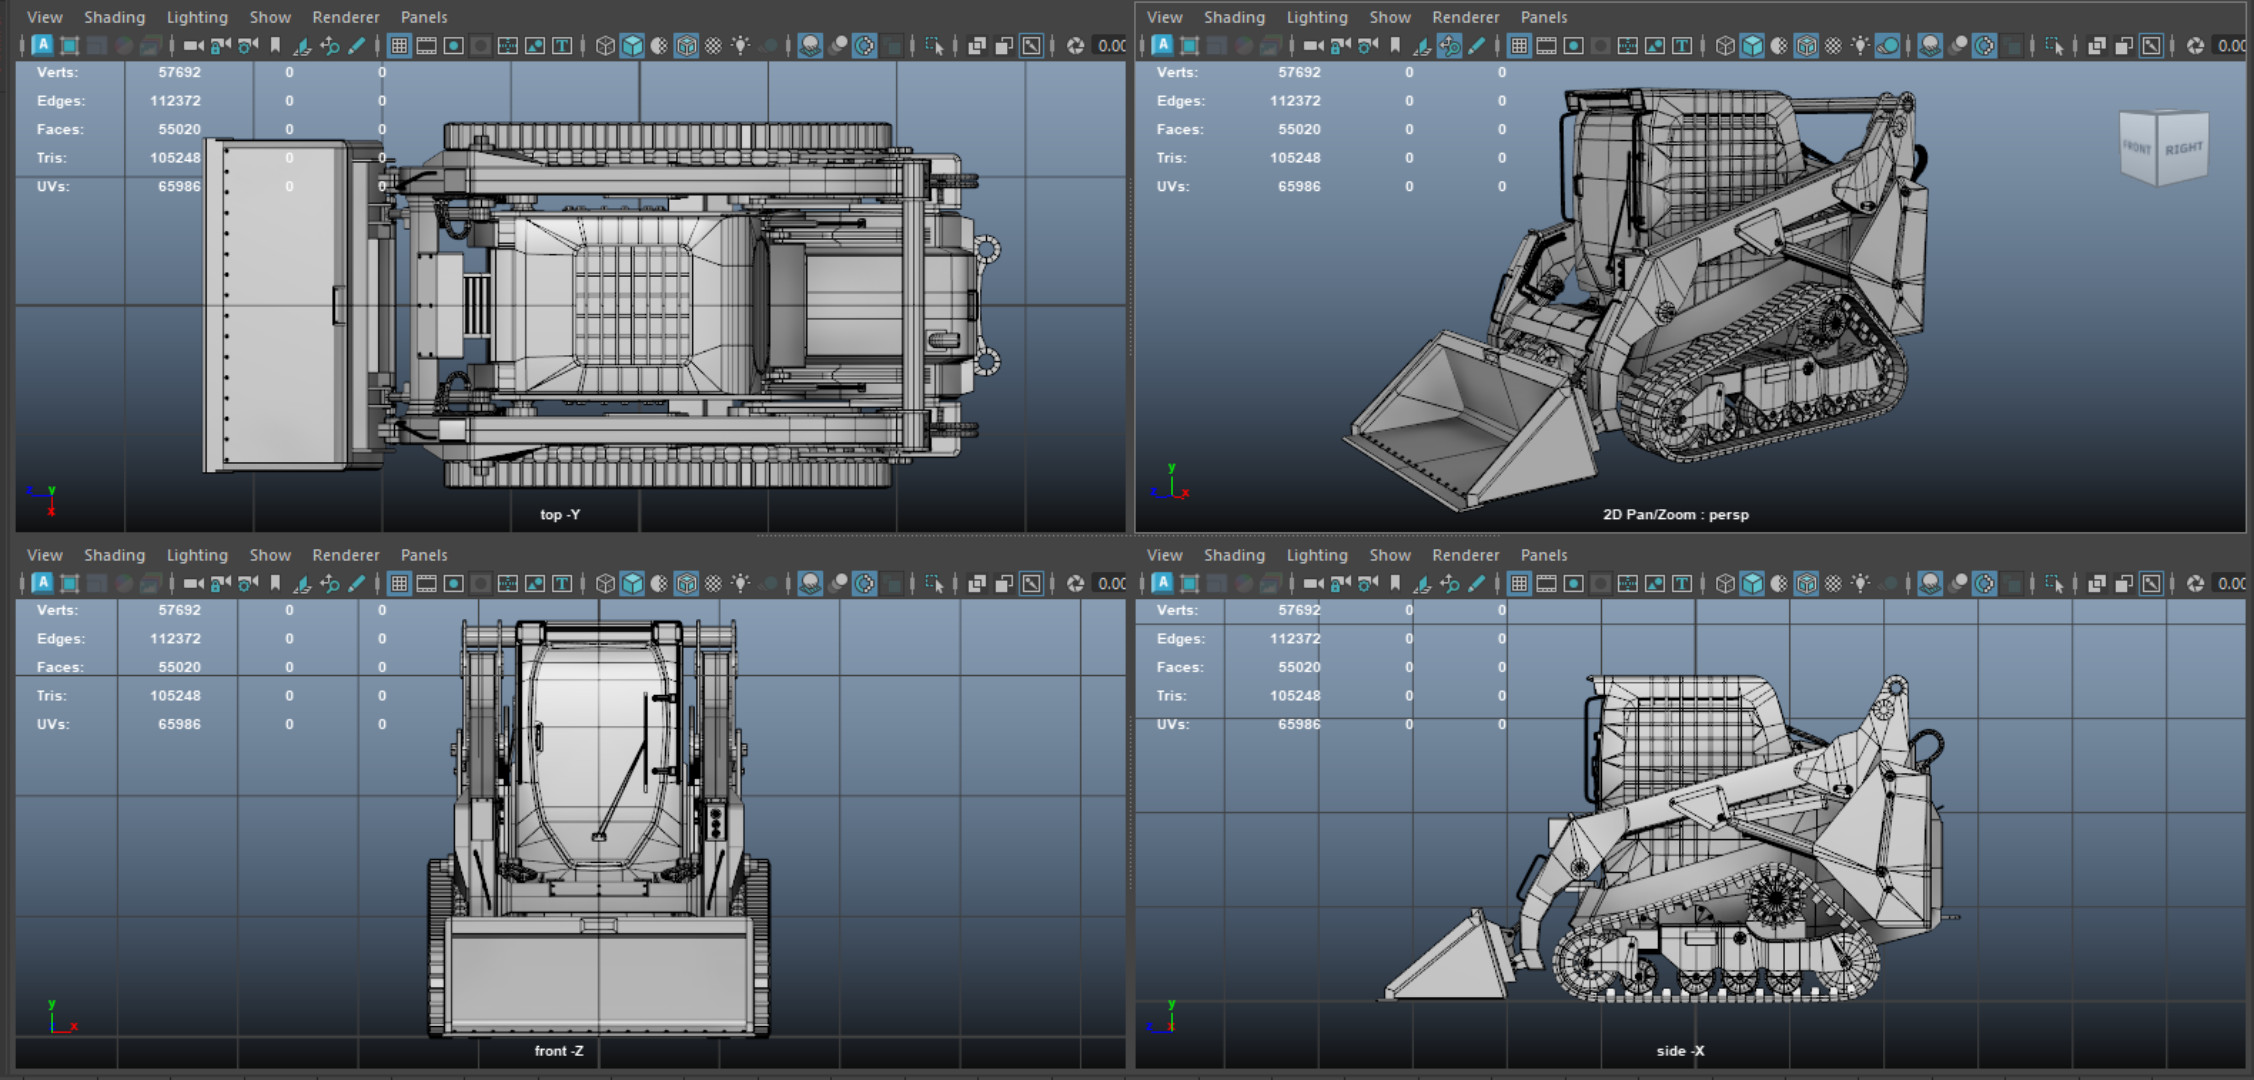Click exposure value field in top panel toolbar
The height and width of the screenshot is (1080, 2254).
click(1111, 45)
